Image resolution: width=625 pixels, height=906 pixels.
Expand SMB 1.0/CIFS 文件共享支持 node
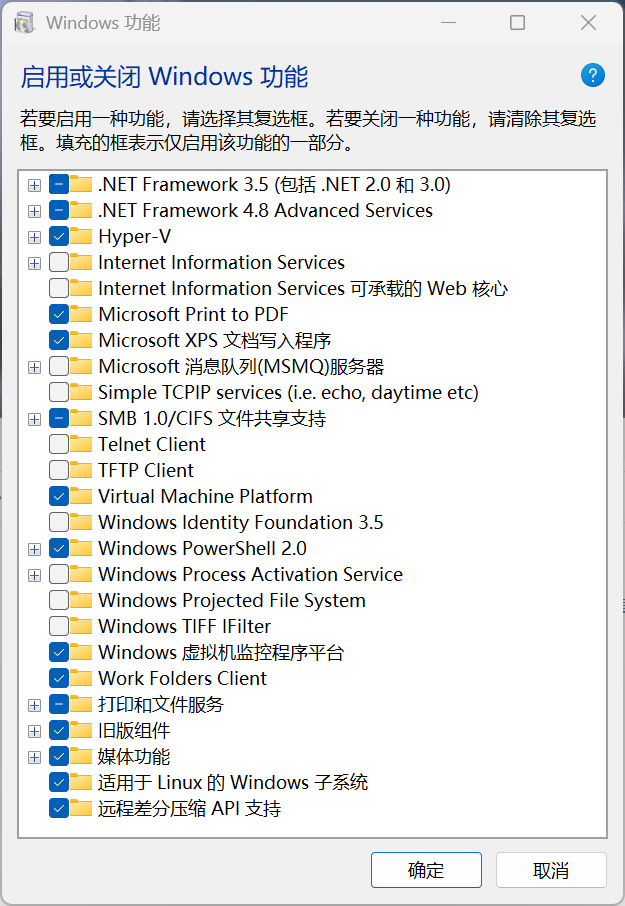(35, 419)
